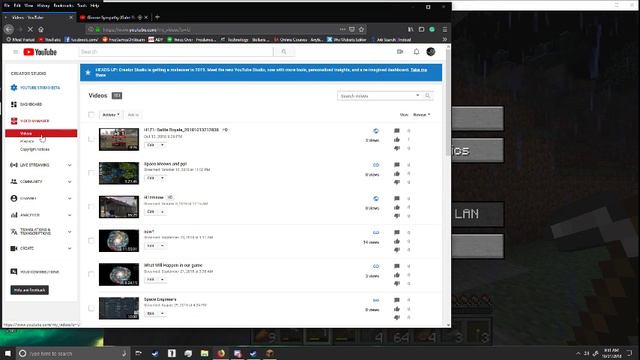
Task: Click thumbs-up icon for H1Z1 Battle Royale video
Action: [397, 140]
